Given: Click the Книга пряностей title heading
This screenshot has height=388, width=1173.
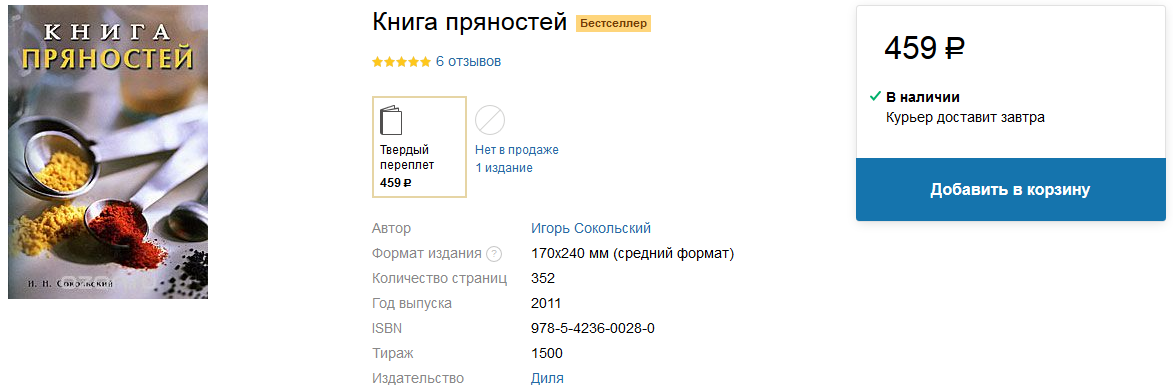Looking at the screenshot, I should (x=470, y=23).
